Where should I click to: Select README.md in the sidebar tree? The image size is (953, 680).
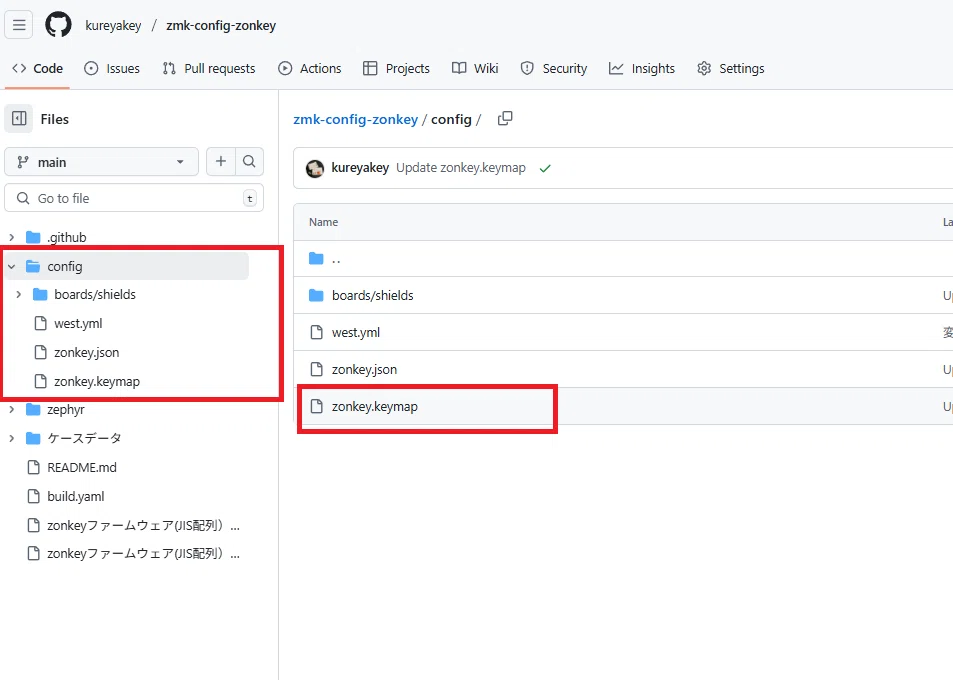coord(81,467)
